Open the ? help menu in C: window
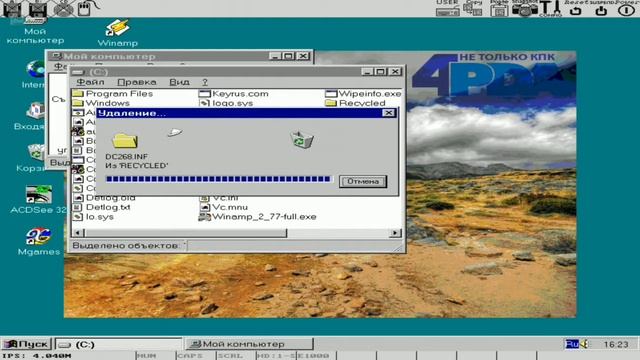The width and height of the screenshot is (640, 360). point(205,82)
